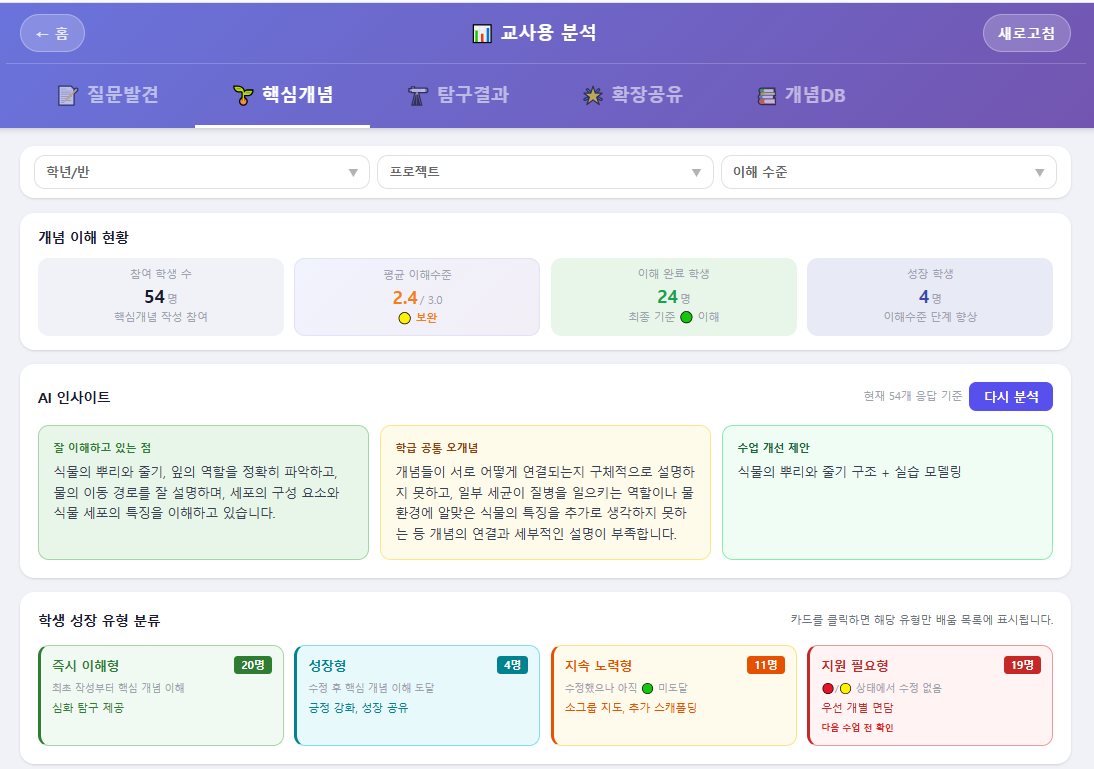Click the 소그룹 지도, 추가 스캐폴딩 text
Screen dimensions: 1094x769
click(631, 708)
